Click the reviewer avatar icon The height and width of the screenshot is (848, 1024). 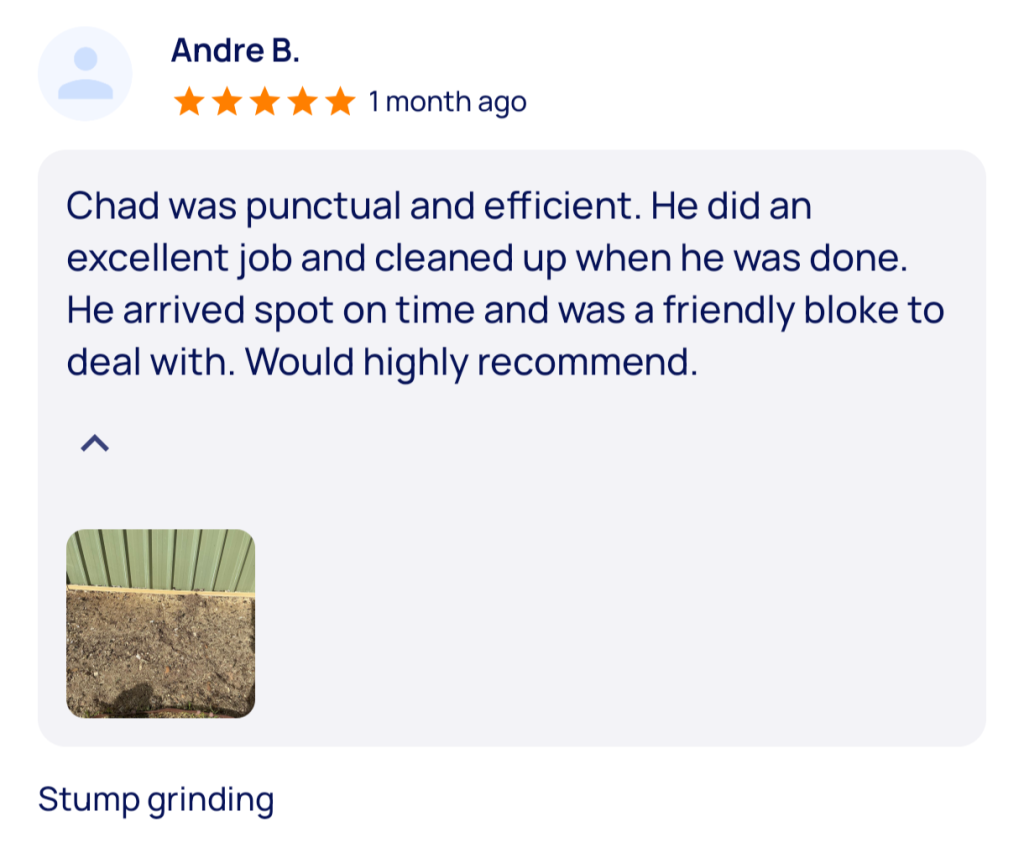coord(85,74)
